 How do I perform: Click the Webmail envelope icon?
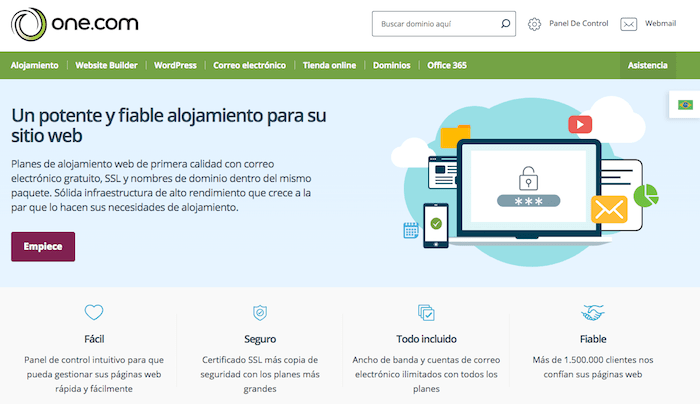coord(628,24)
